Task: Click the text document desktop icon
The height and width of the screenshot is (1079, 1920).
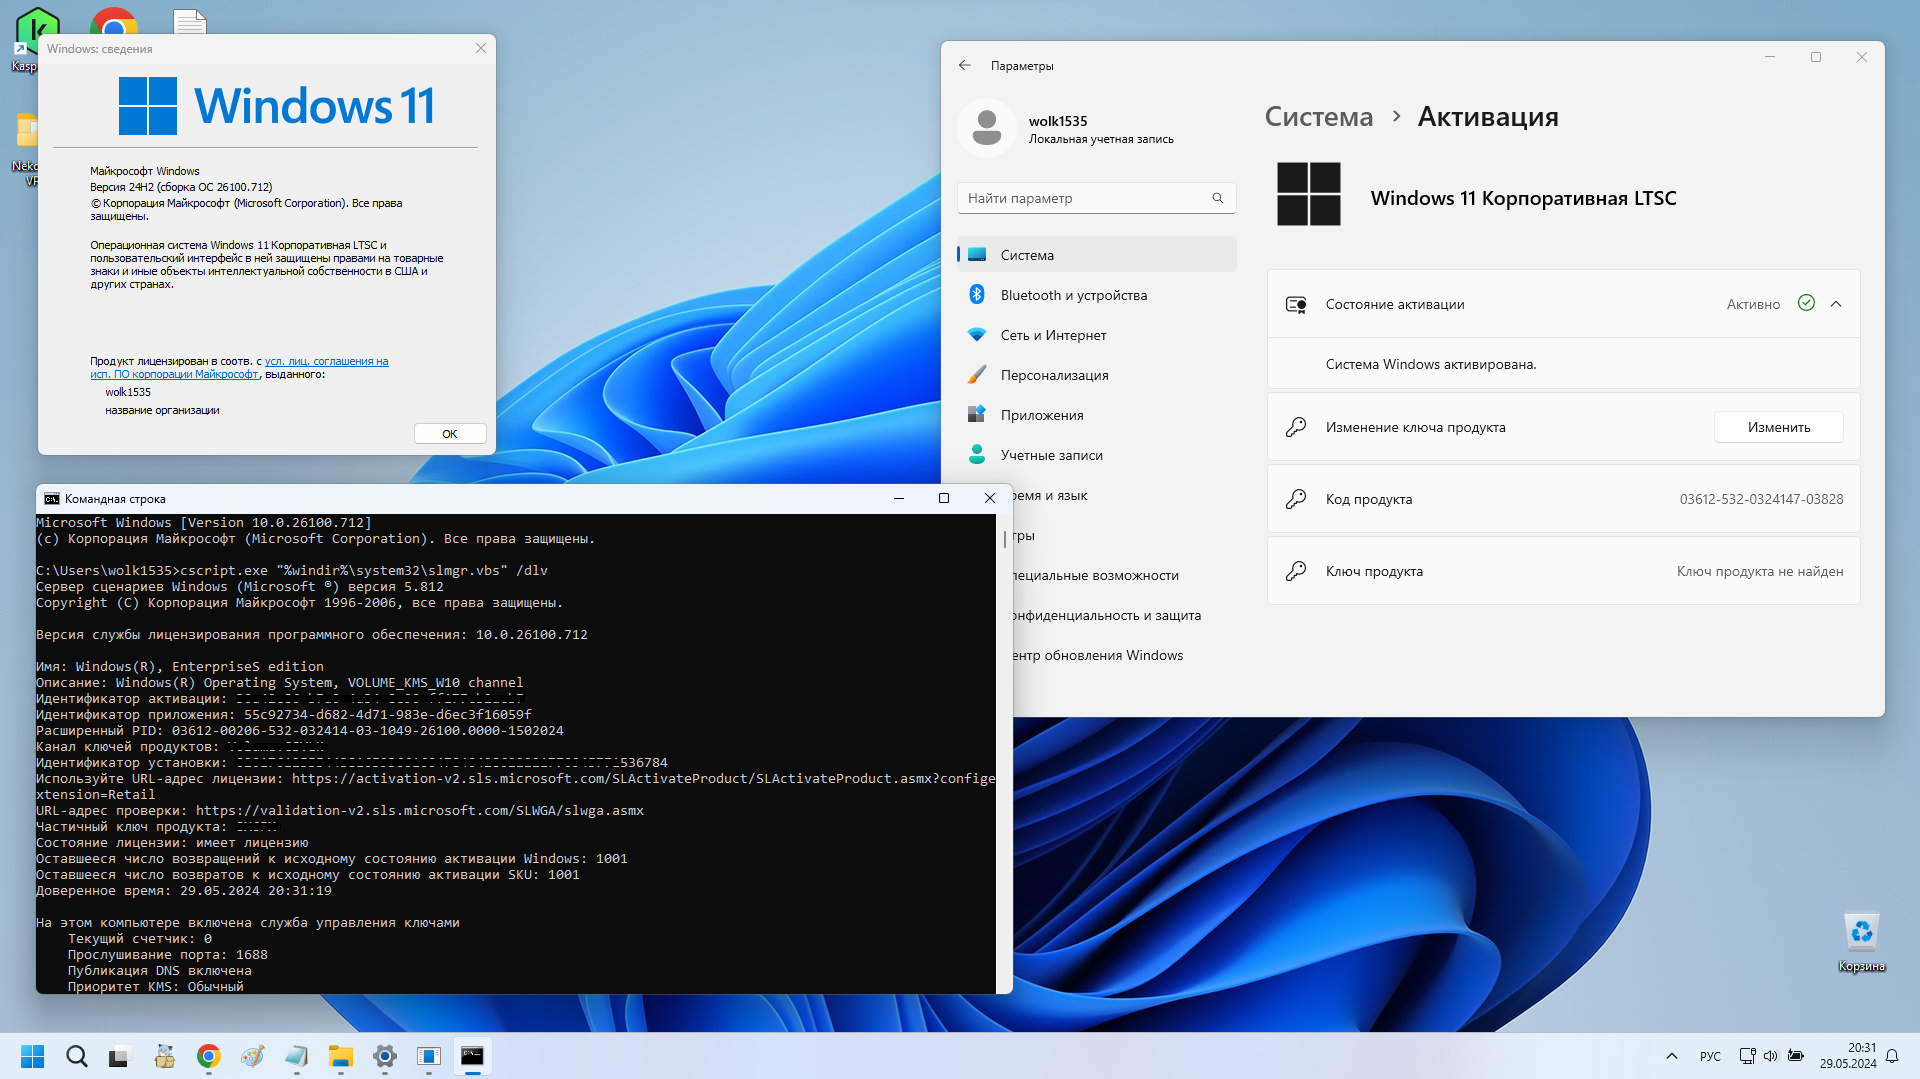Action: [x=189, y=21]
